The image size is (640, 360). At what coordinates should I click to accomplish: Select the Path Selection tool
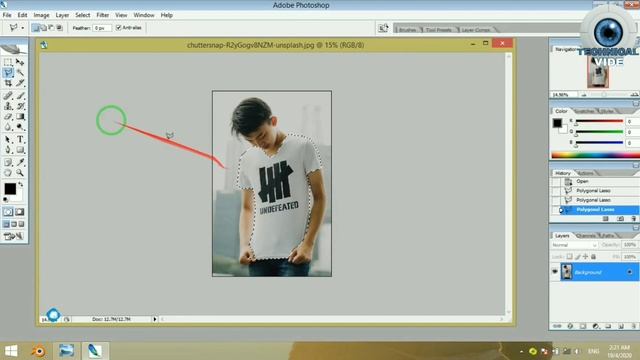click(8, 140)
